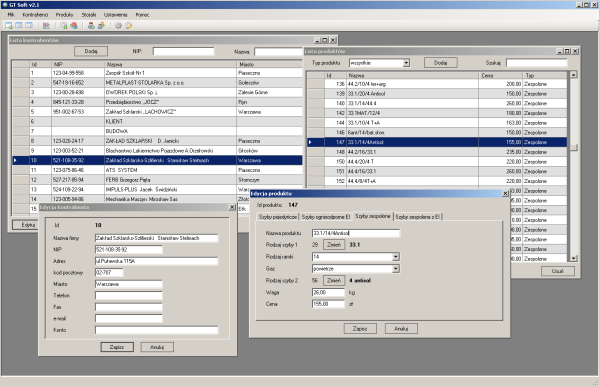Open the Produkty menu
Screen dimensions: 600x387
point(64,15)
